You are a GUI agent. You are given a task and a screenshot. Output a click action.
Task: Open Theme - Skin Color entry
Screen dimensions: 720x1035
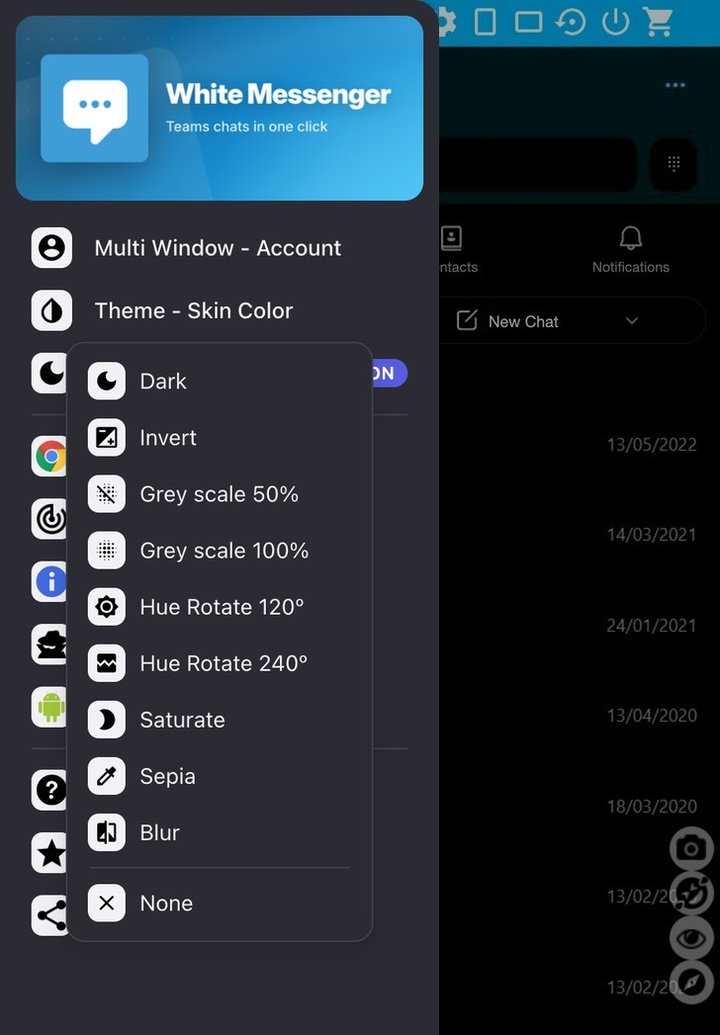(x=219, y=310)
